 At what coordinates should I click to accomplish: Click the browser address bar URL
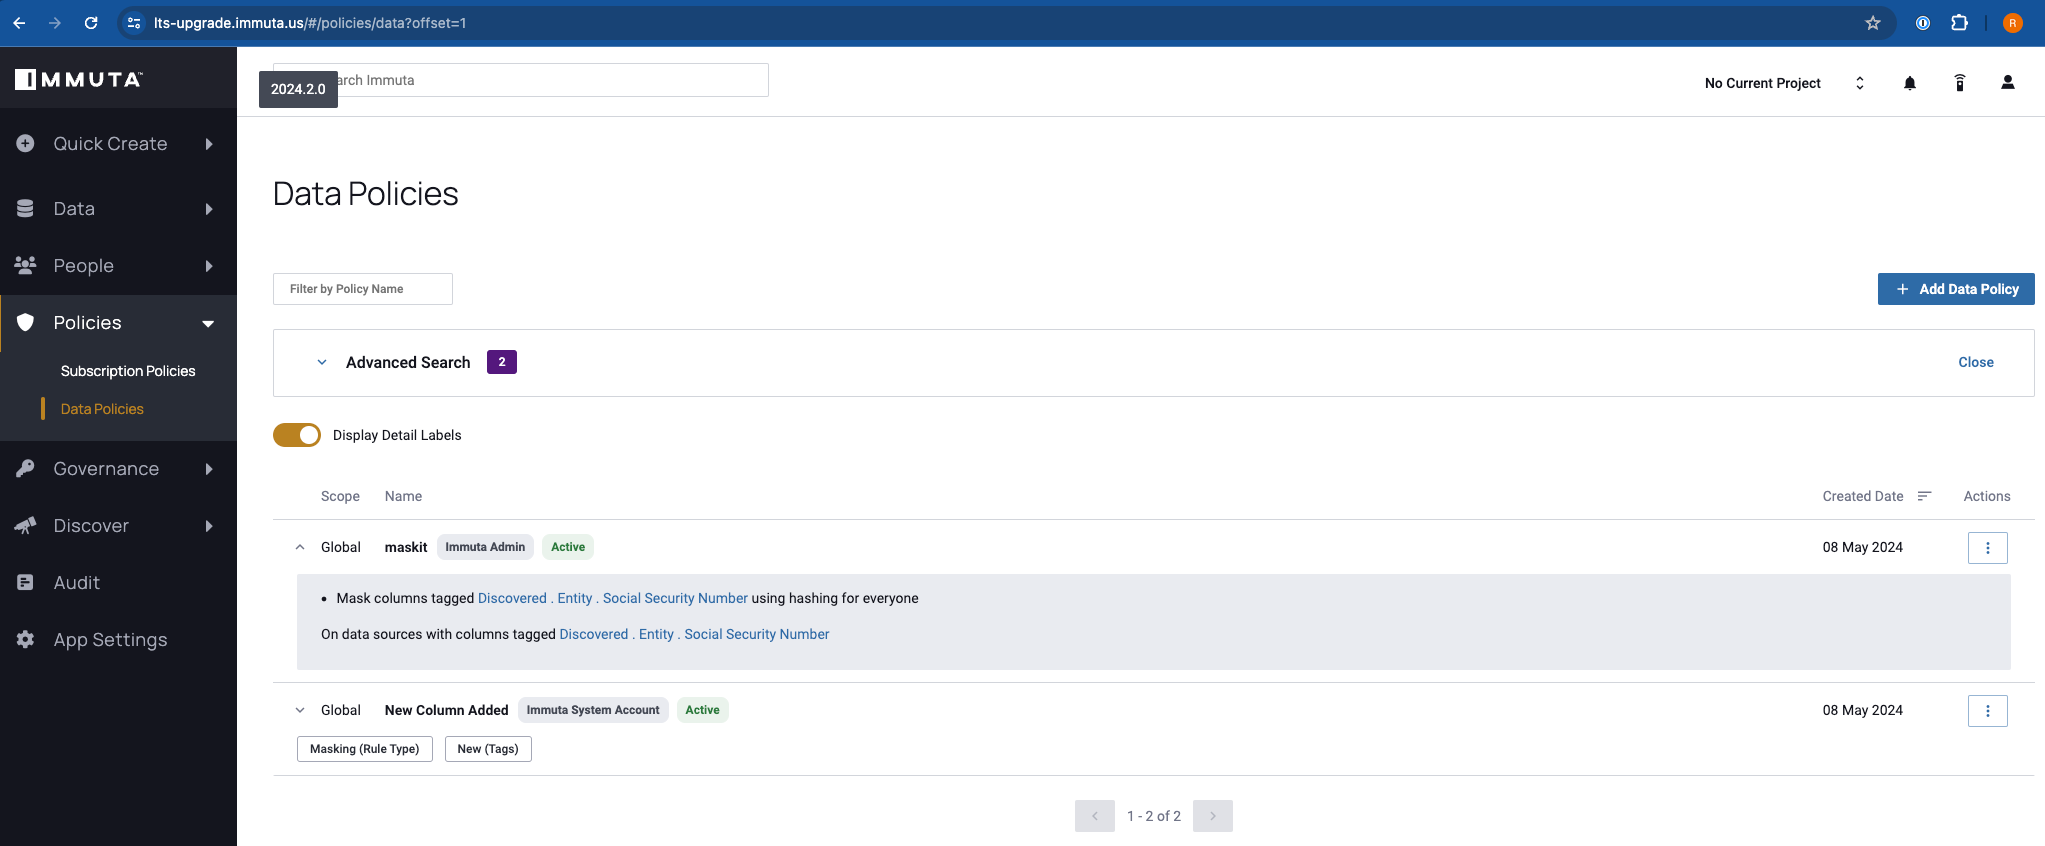click(x=310, y=23)
